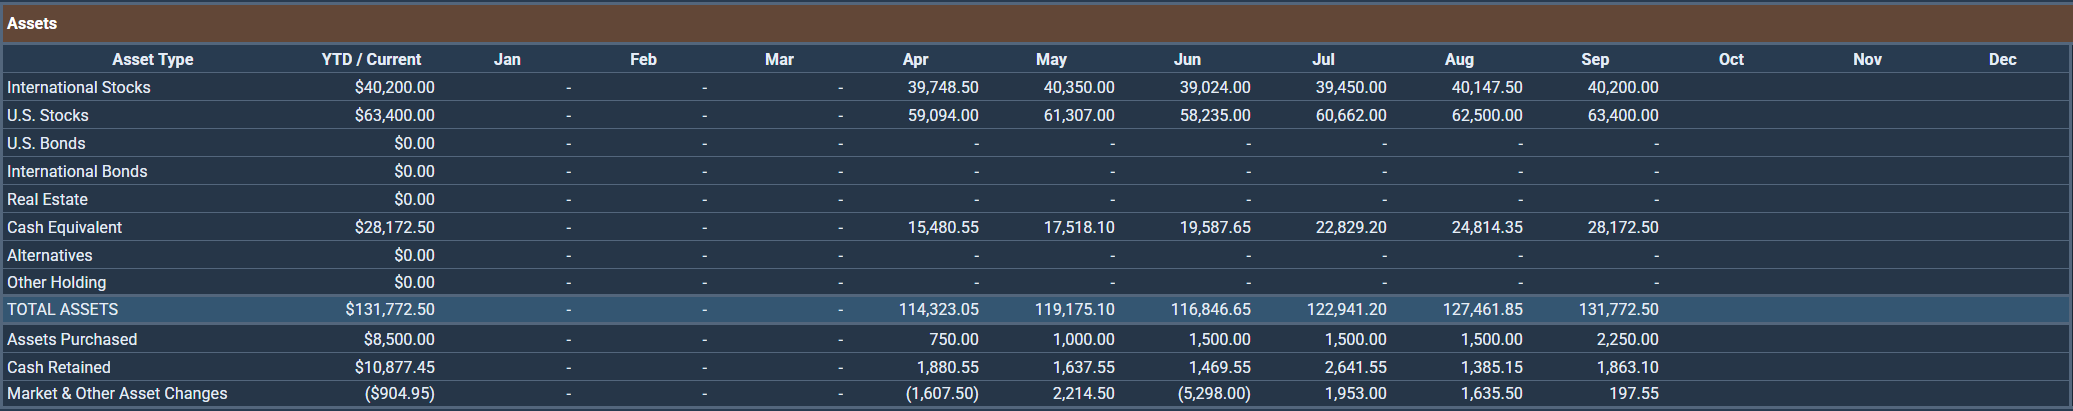Viewport: 2073px width, 411px height.
Task: Click Total Assets July cell 122,941.20
Action: 1347,309
